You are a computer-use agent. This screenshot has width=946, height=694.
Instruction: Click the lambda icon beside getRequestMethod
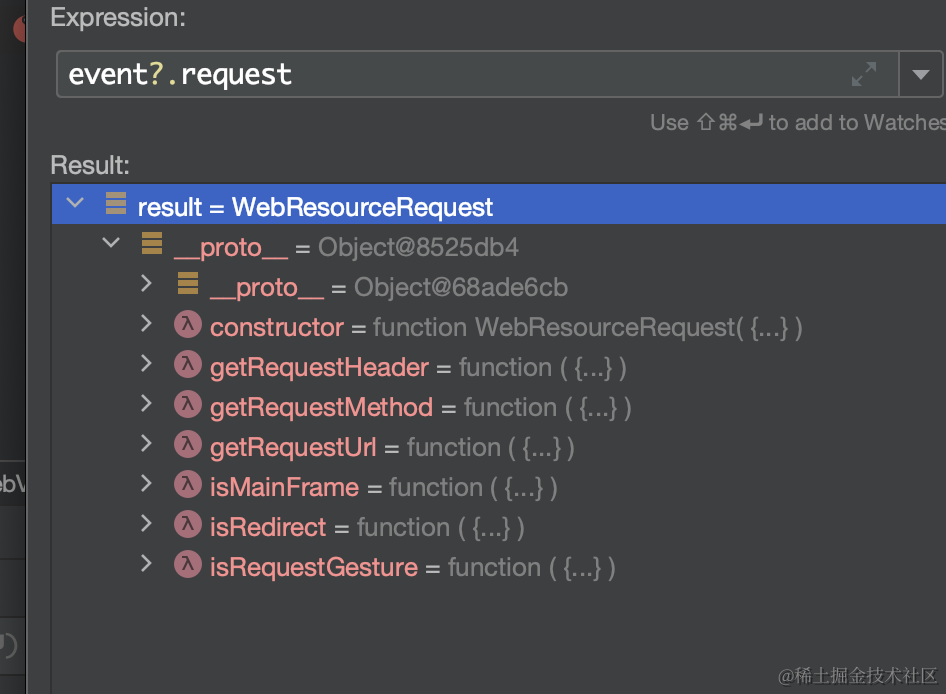click(x=188, y=407)
